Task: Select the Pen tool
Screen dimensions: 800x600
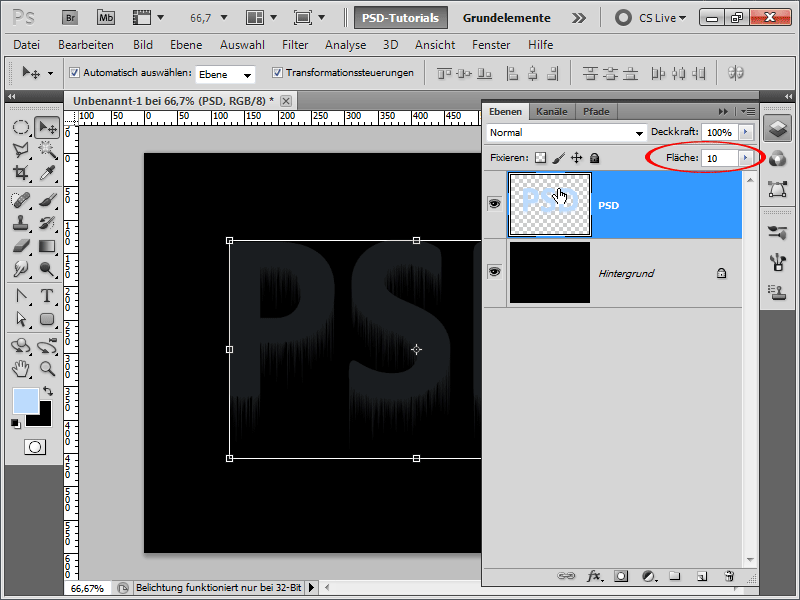Action: coord(20,295)
